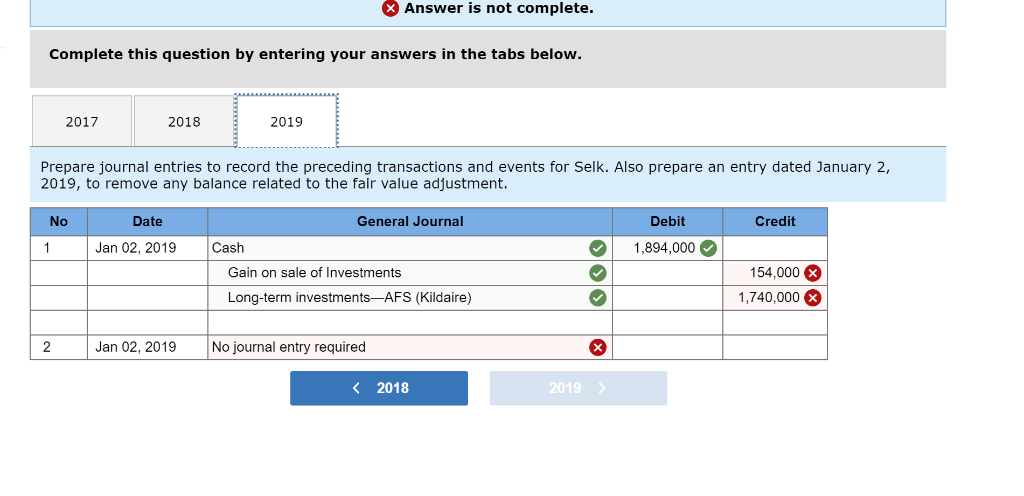1024x496 pixels.
Task: Click red X beside No journal entry required
Action: pyautogui.click(x=598, y=347)
